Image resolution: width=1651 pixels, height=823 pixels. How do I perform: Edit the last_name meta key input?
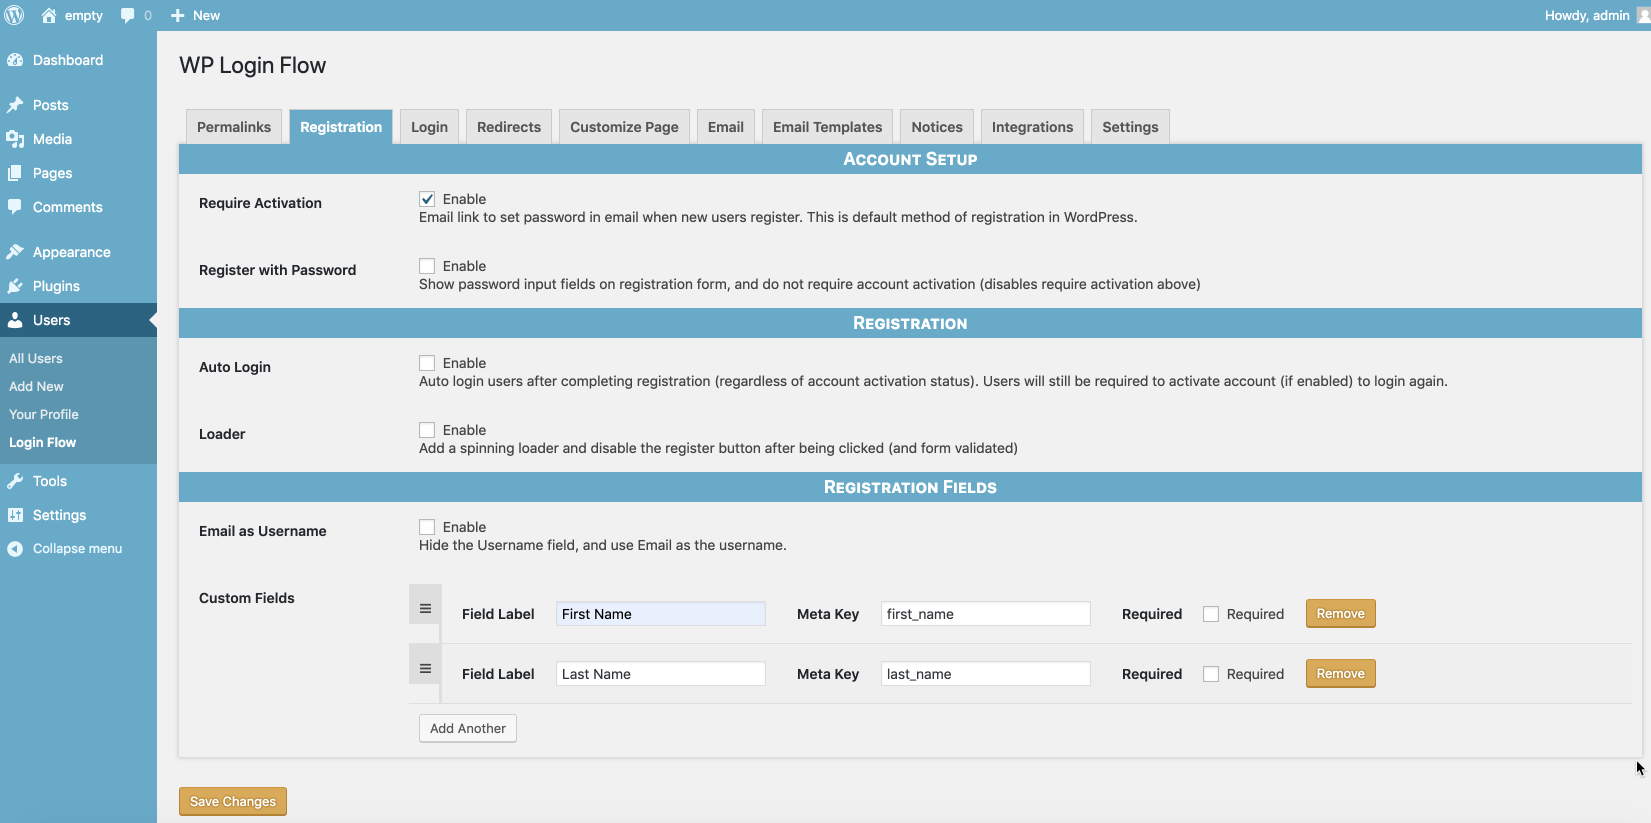tap(986, 674)
